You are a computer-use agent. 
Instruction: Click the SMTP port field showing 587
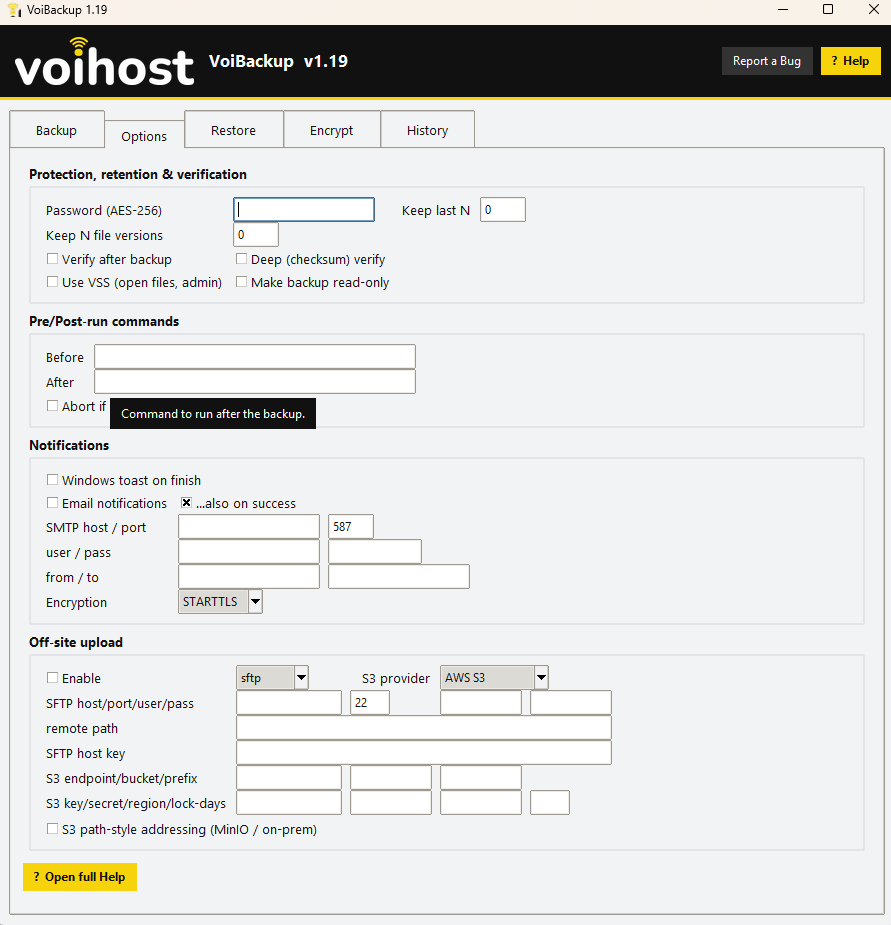click(351, 526)
